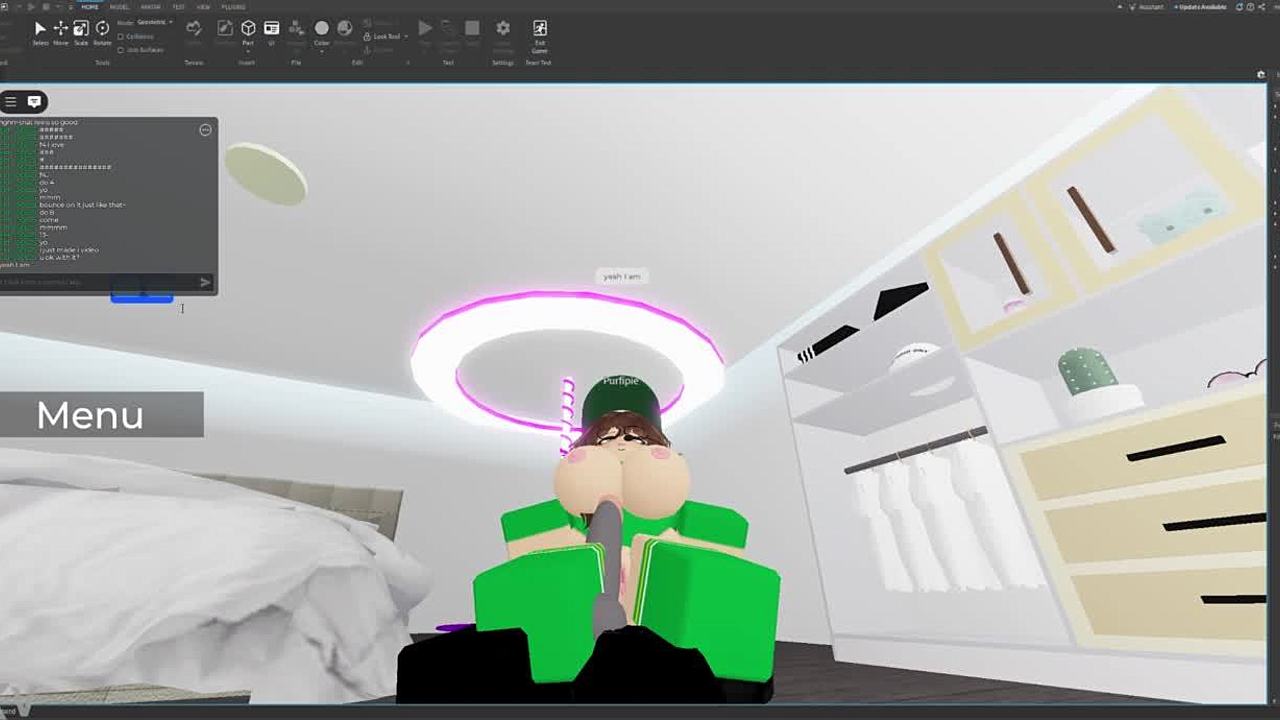Switch to the Model ribbon tab

pos(119,7)
